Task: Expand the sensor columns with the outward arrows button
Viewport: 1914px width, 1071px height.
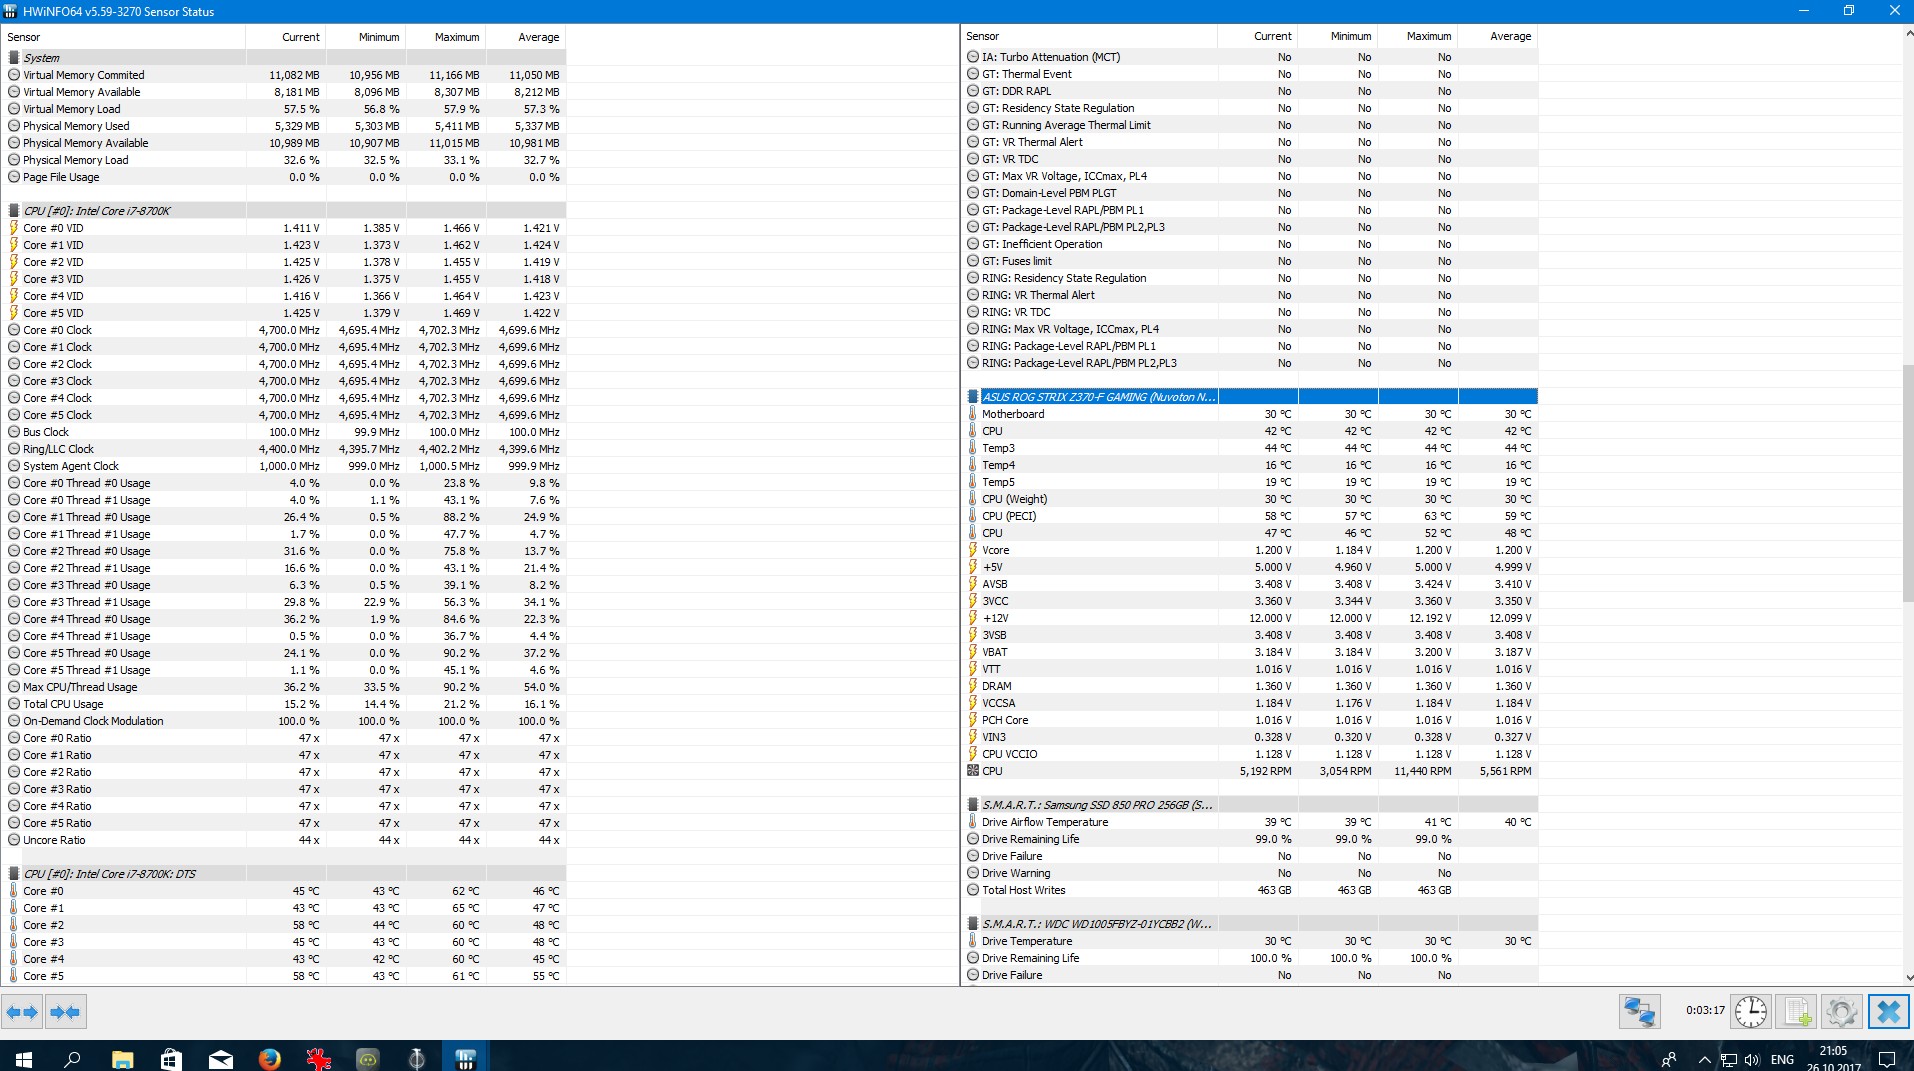Action: coord(22,1012)
